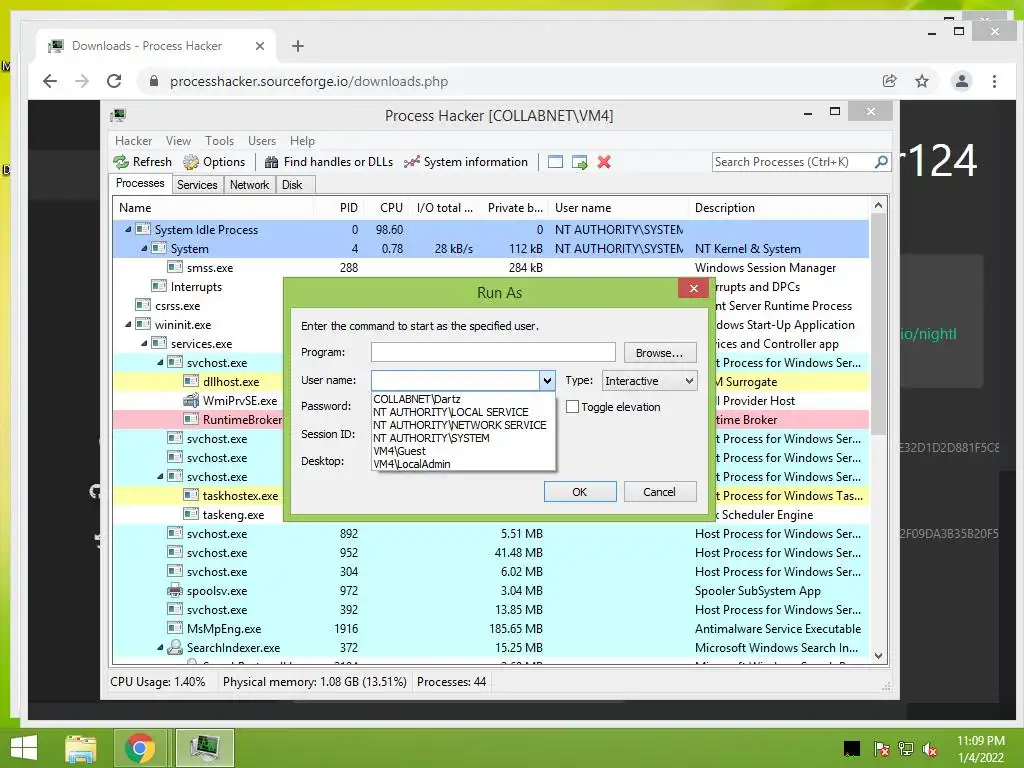Image resolution: width=1024 pixels, height=768 pixels.
Task: Click the Program input field
Action: point(493,352)
